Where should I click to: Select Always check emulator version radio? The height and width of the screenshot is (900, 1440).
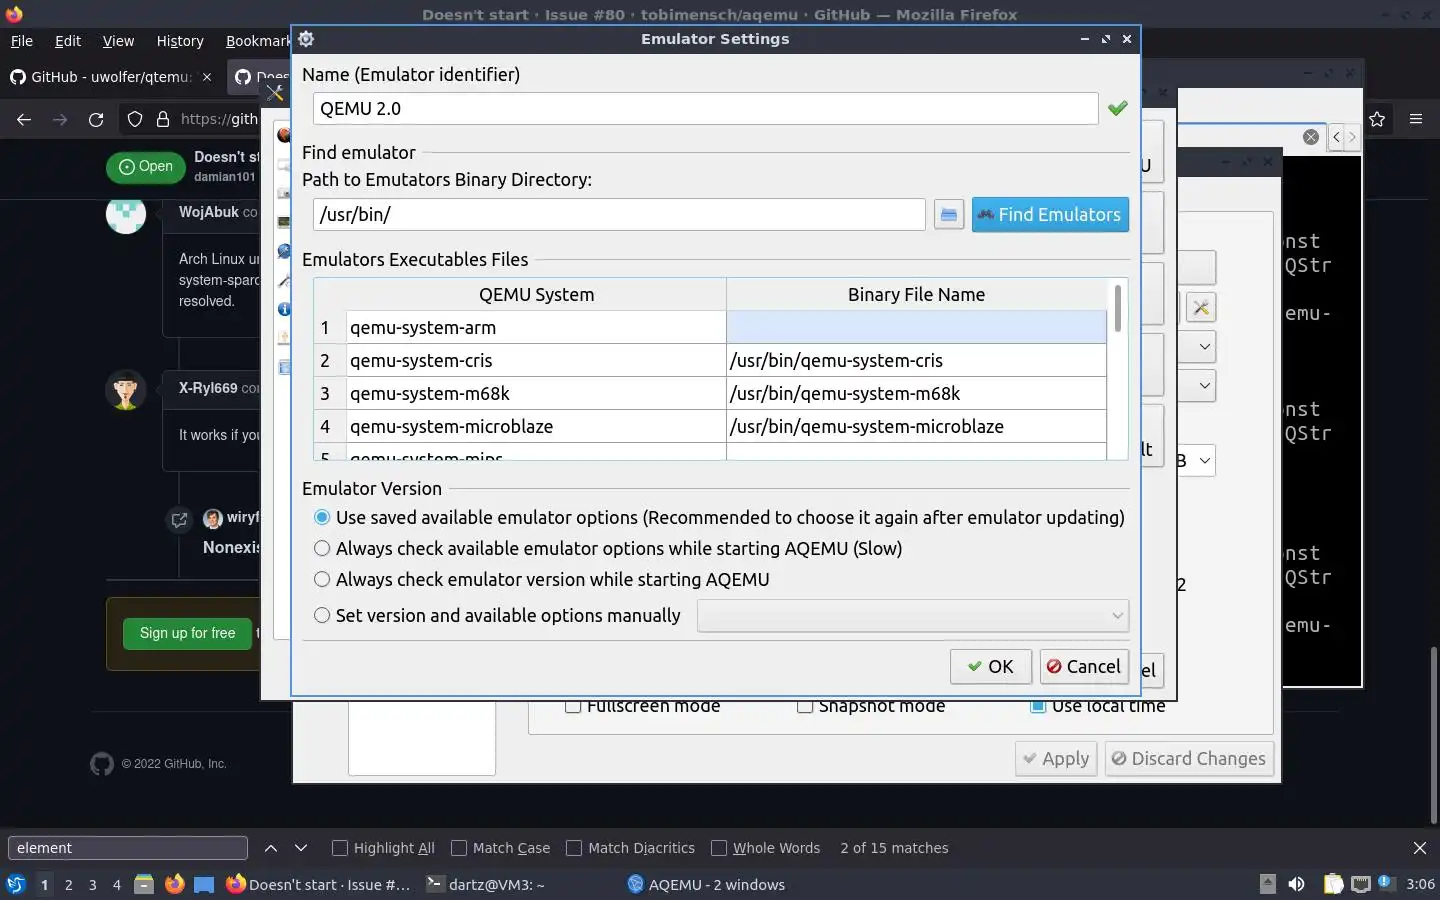coord(321,579)
